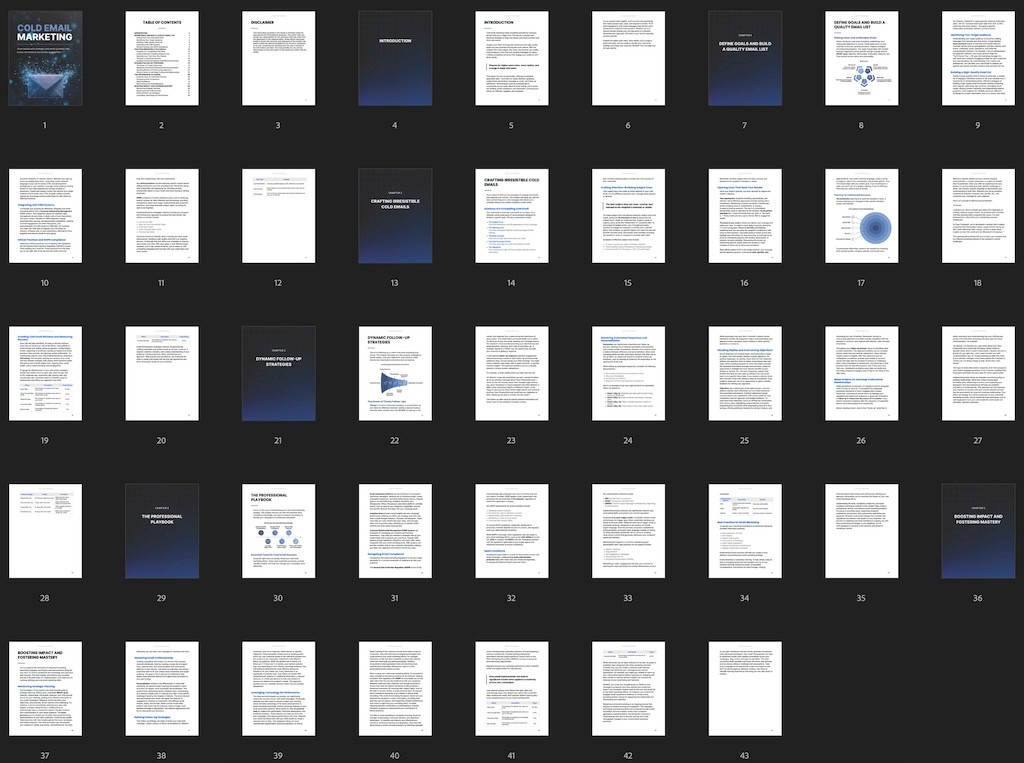Open the Cold Email Marketing cover thumbnail
Viewport: 1024px width, 763px height.
point(46,58)
